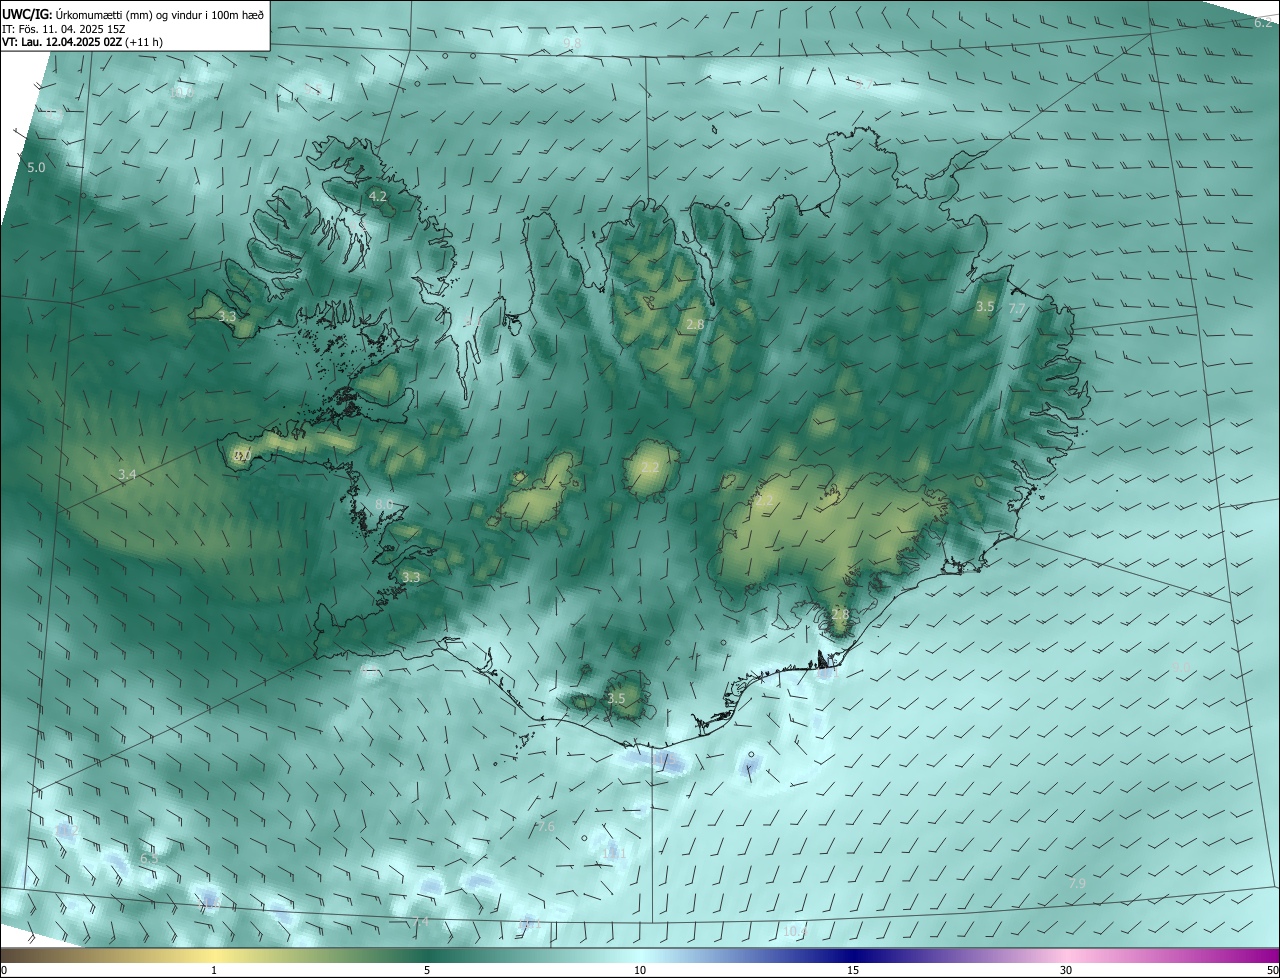Click the color scale tick label 1
1280x978 pixels.
coord(214,970)
